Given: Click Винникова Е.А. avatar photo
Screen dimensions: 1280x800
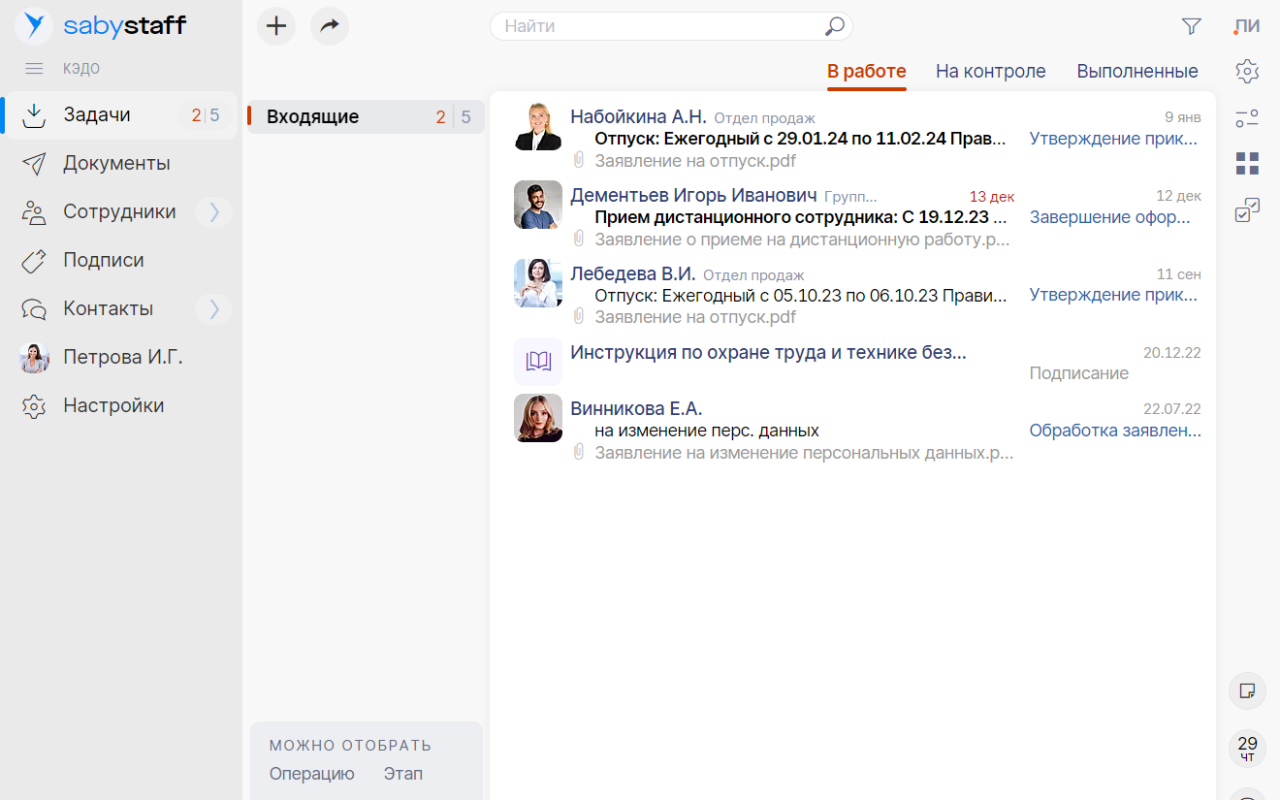Looking at the screenshot, I should [x=538, y=418].
